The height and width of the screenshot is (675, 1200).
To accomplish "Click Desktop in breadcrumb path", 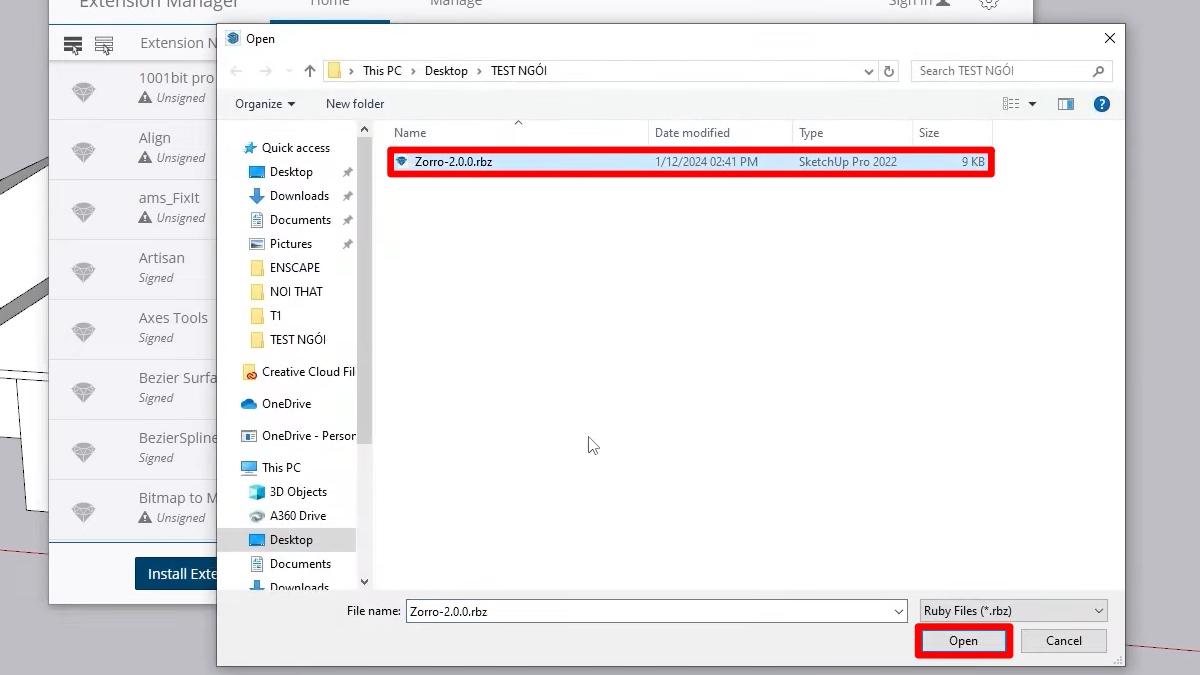I will click(446, 71).
